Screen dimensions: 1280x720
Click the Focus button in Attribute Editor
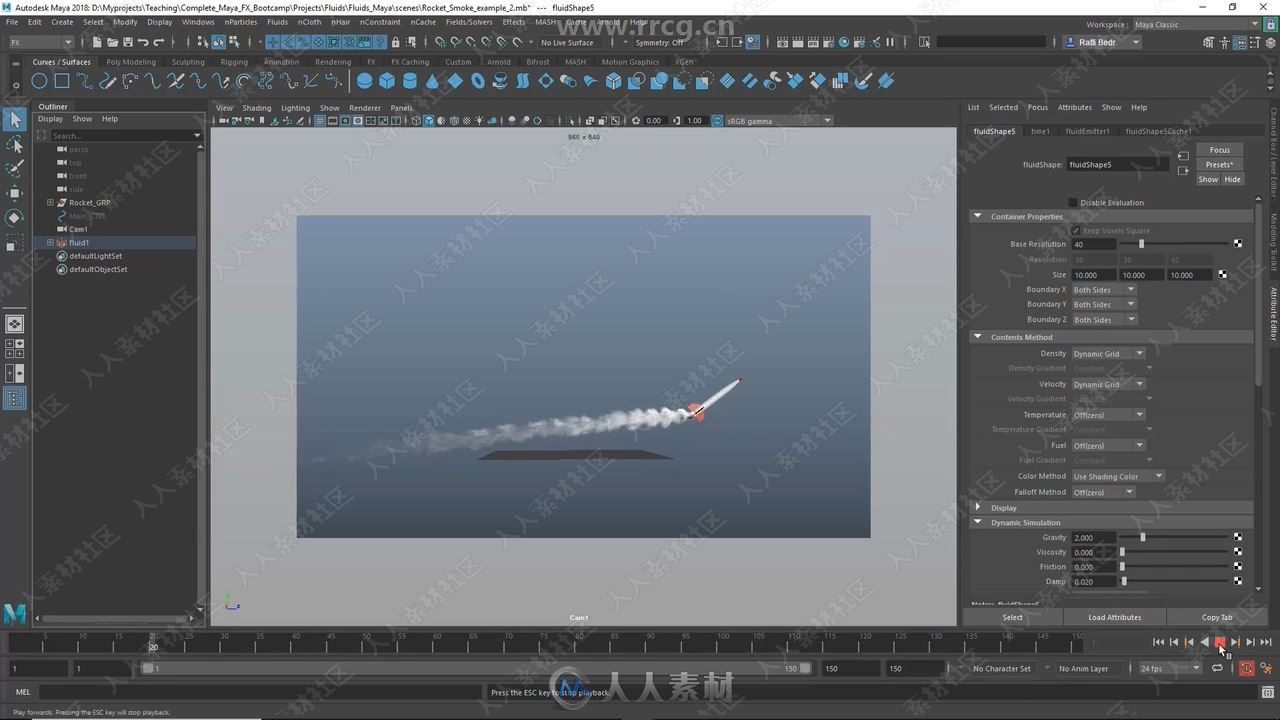point(1220,150)
